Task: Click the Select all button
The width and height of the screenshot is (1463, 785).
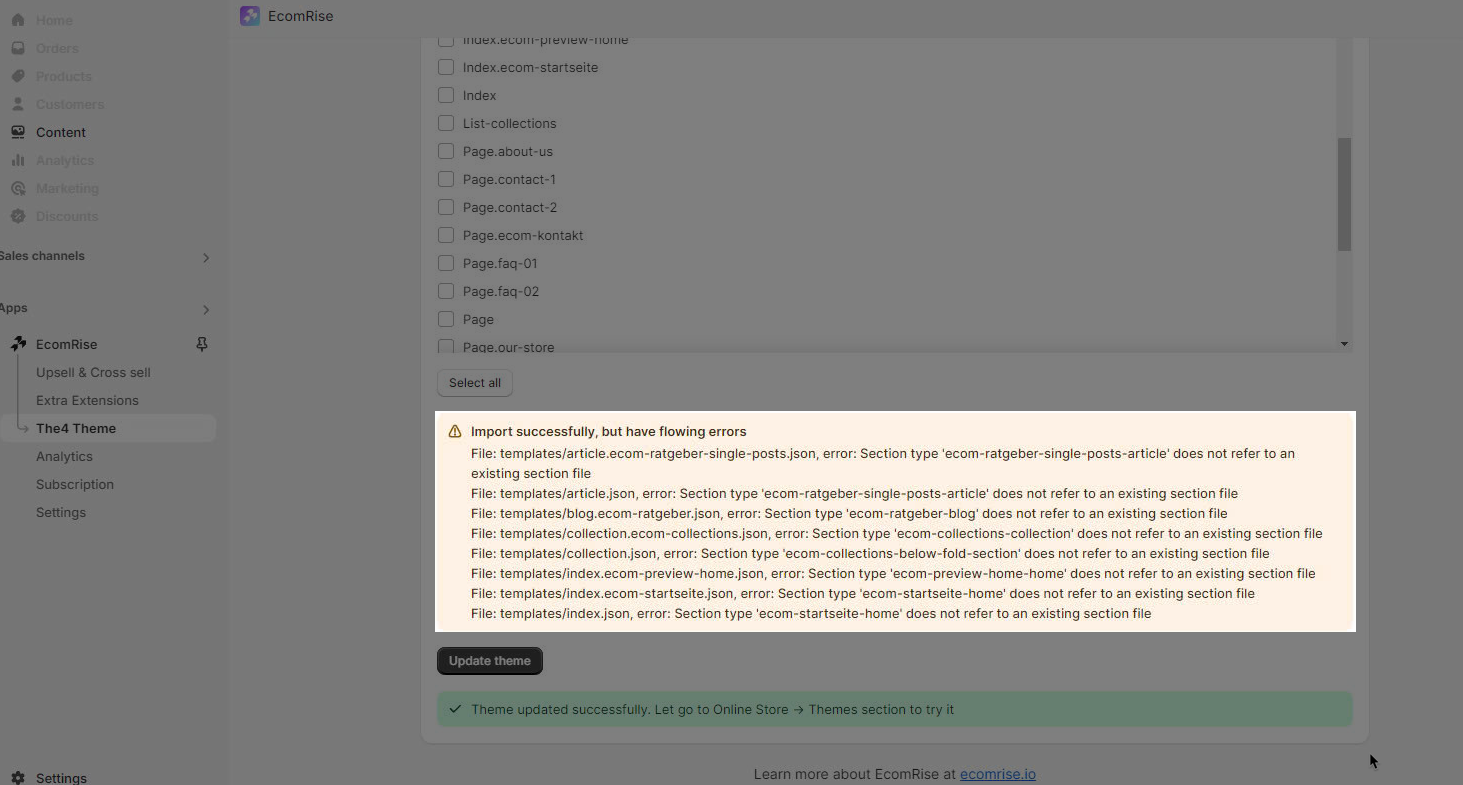Action: click(475, 383)
